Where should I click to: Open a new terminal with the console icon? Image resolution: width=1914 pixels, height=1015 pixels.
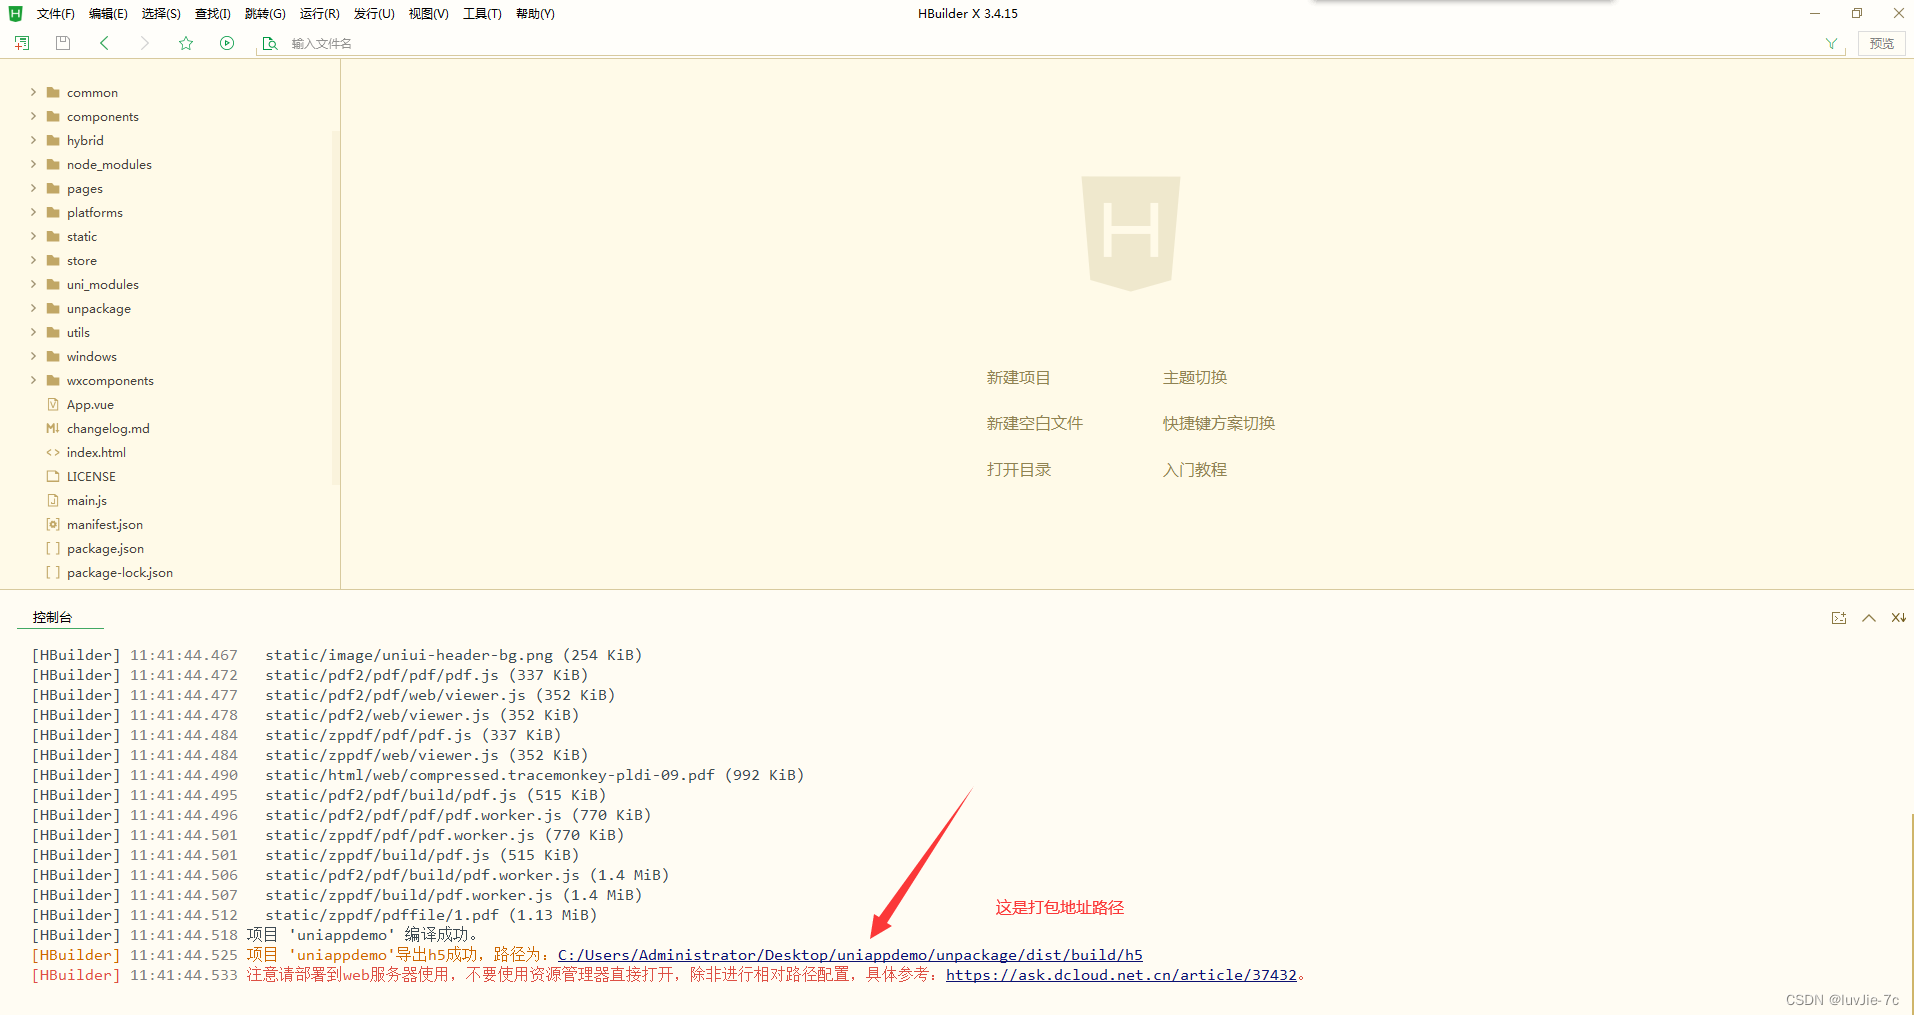pyautogui.click(x=1839, y=618)
